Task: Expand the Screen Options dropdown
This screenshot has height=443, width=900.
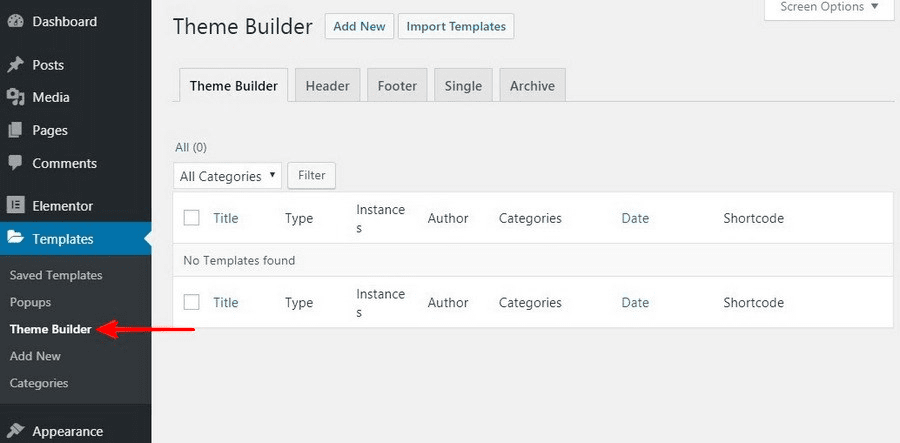Action: click(x=829, y=8)
